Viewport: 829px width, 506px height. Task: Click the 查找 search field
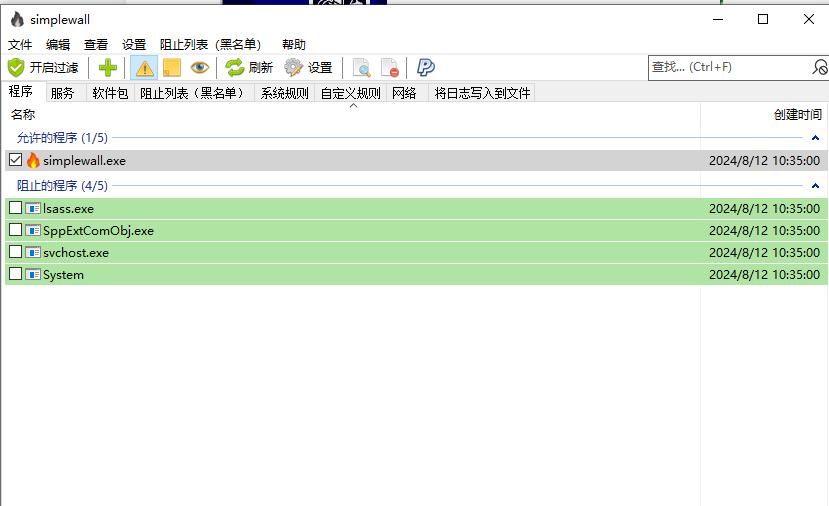pyautogui.click(x=728, y=67)
